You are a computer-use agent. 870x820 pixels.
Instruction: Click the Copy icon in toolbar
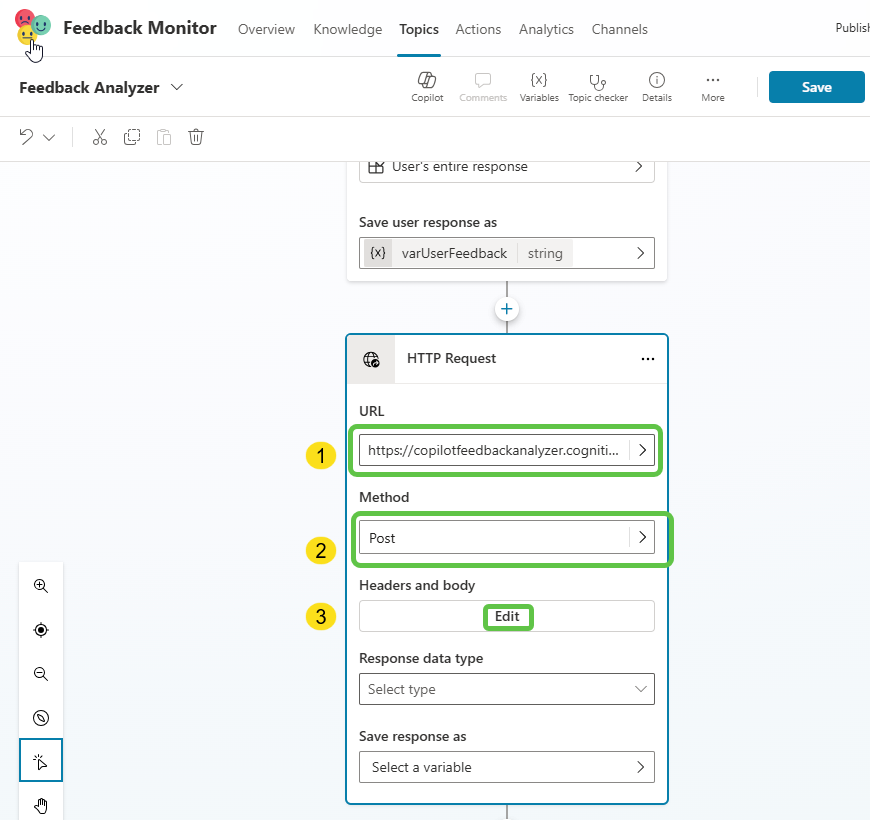pyautogui.click(x=132, y=137)
